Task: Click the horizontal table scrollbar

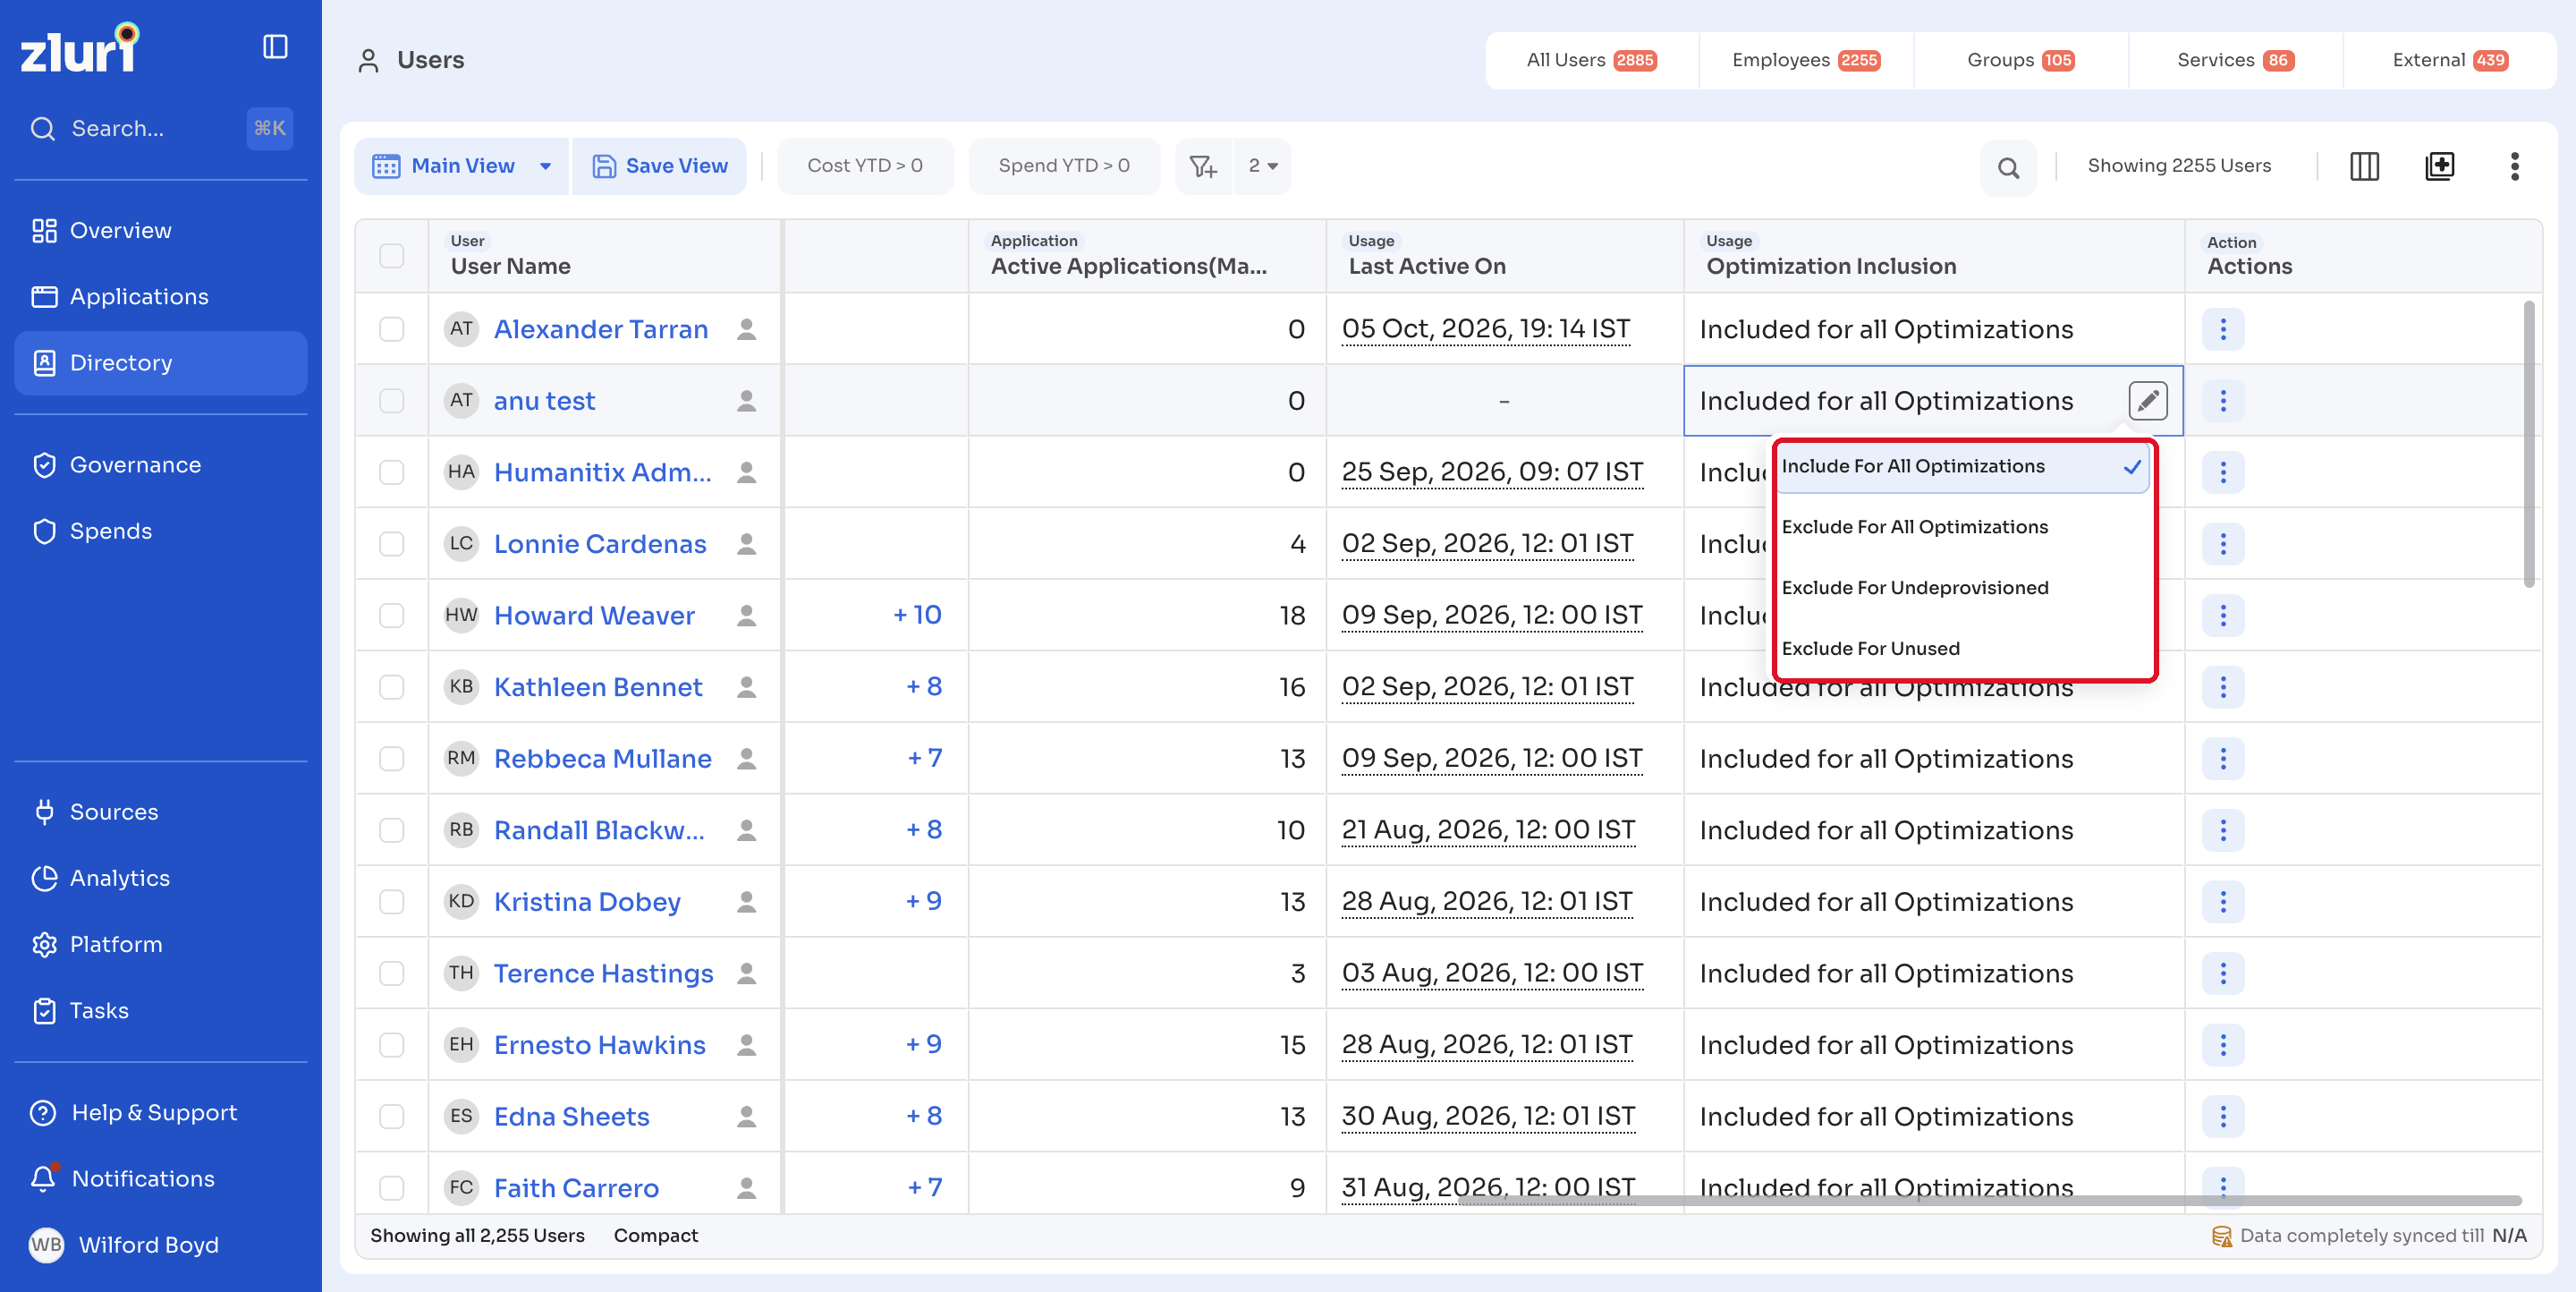Action: pyautogui.click(x=1990, y=1200)
